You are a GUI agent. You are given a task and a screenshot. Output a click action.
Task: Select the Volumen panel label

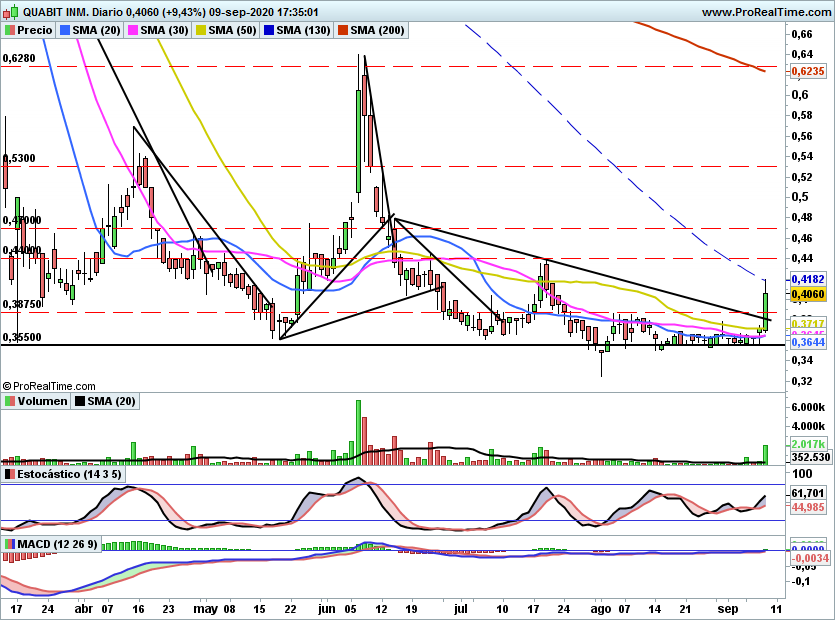point(42,401)
